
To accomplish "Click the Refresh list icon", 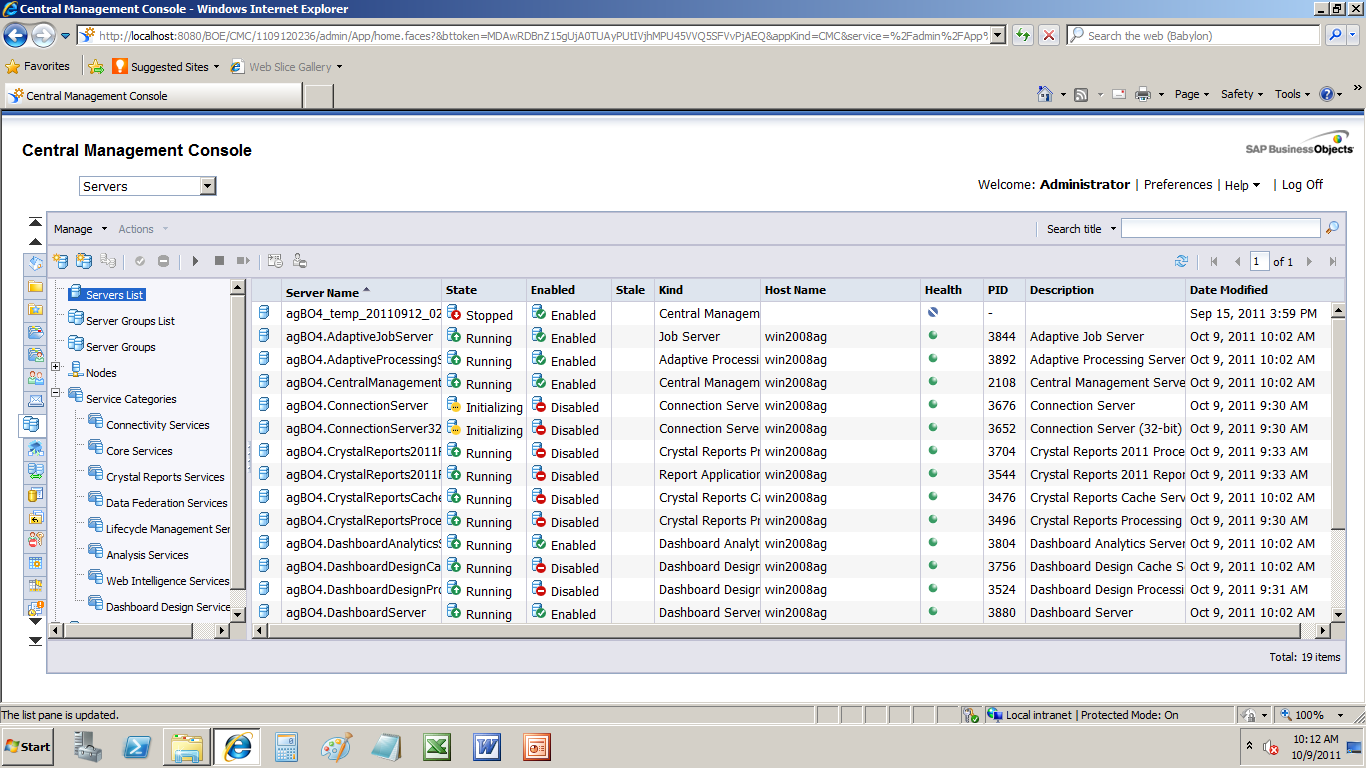I will (x=1181, y=261).
